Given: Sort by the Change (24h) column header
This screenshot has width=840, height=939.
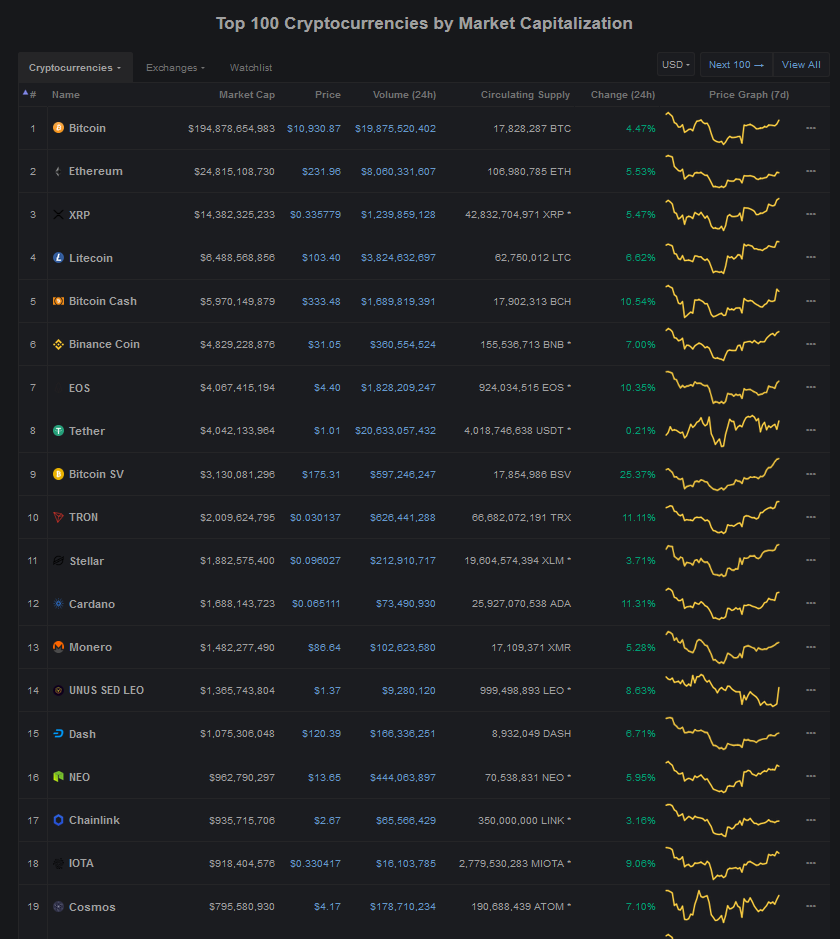Looking at the screenshot, I should click(x=623, y=95).
